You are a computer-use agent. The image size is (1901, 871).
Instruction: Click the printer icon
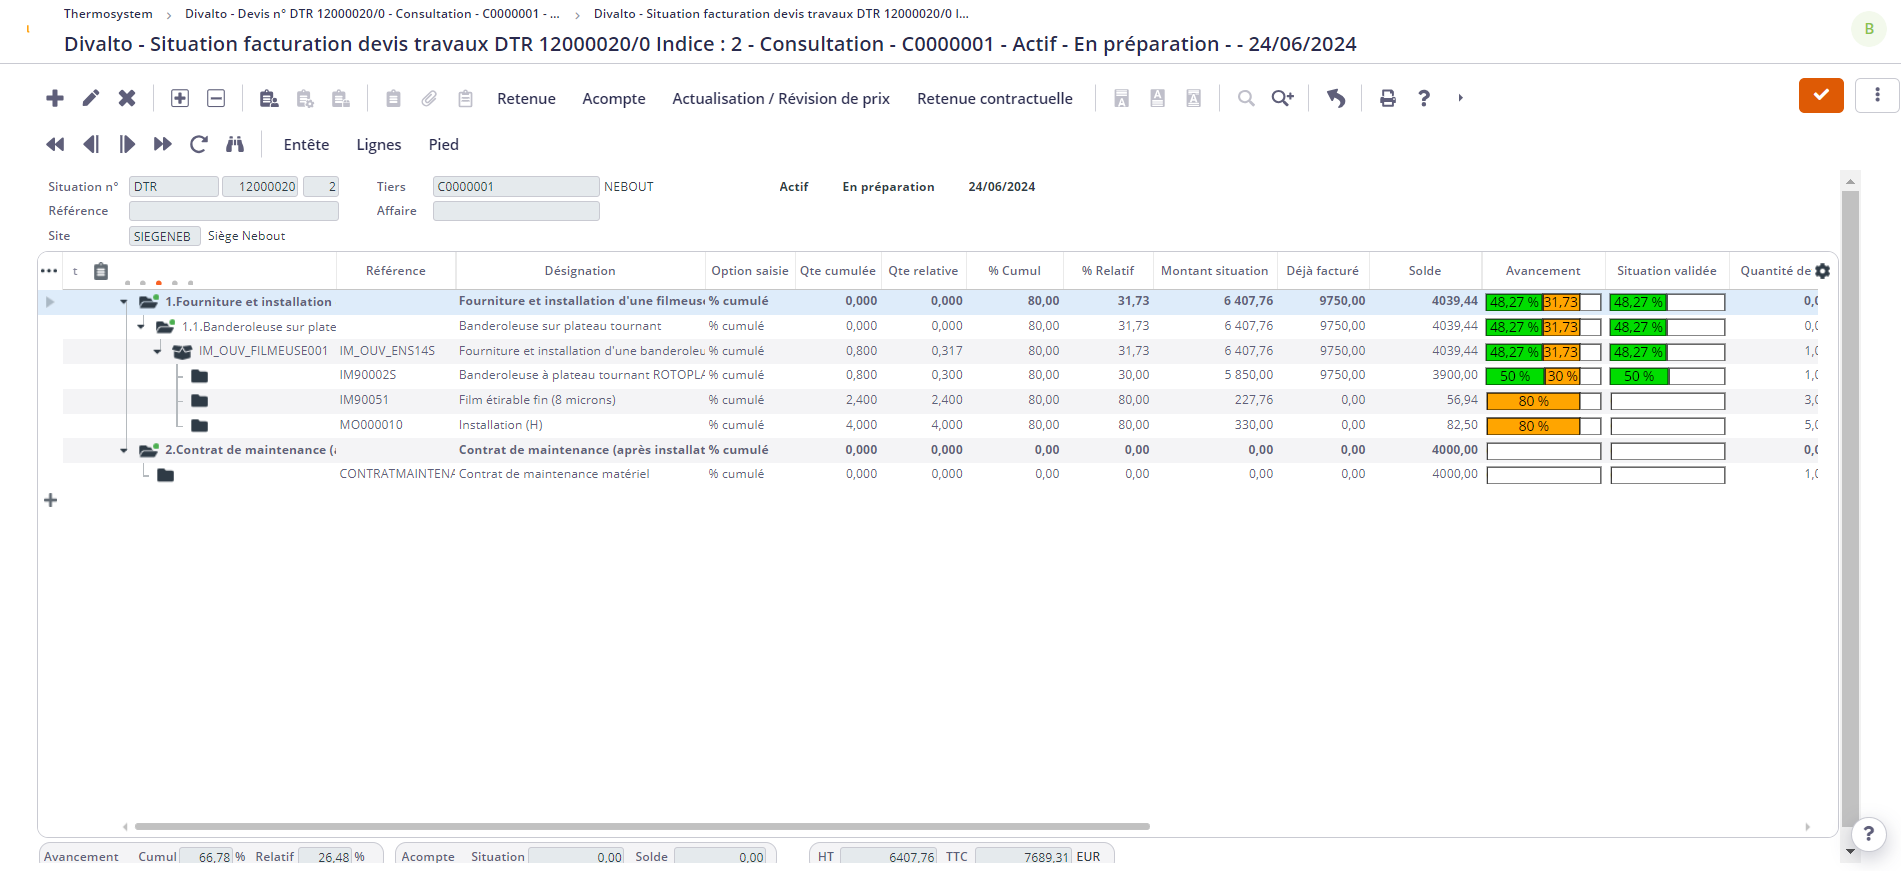point(1387,98)
